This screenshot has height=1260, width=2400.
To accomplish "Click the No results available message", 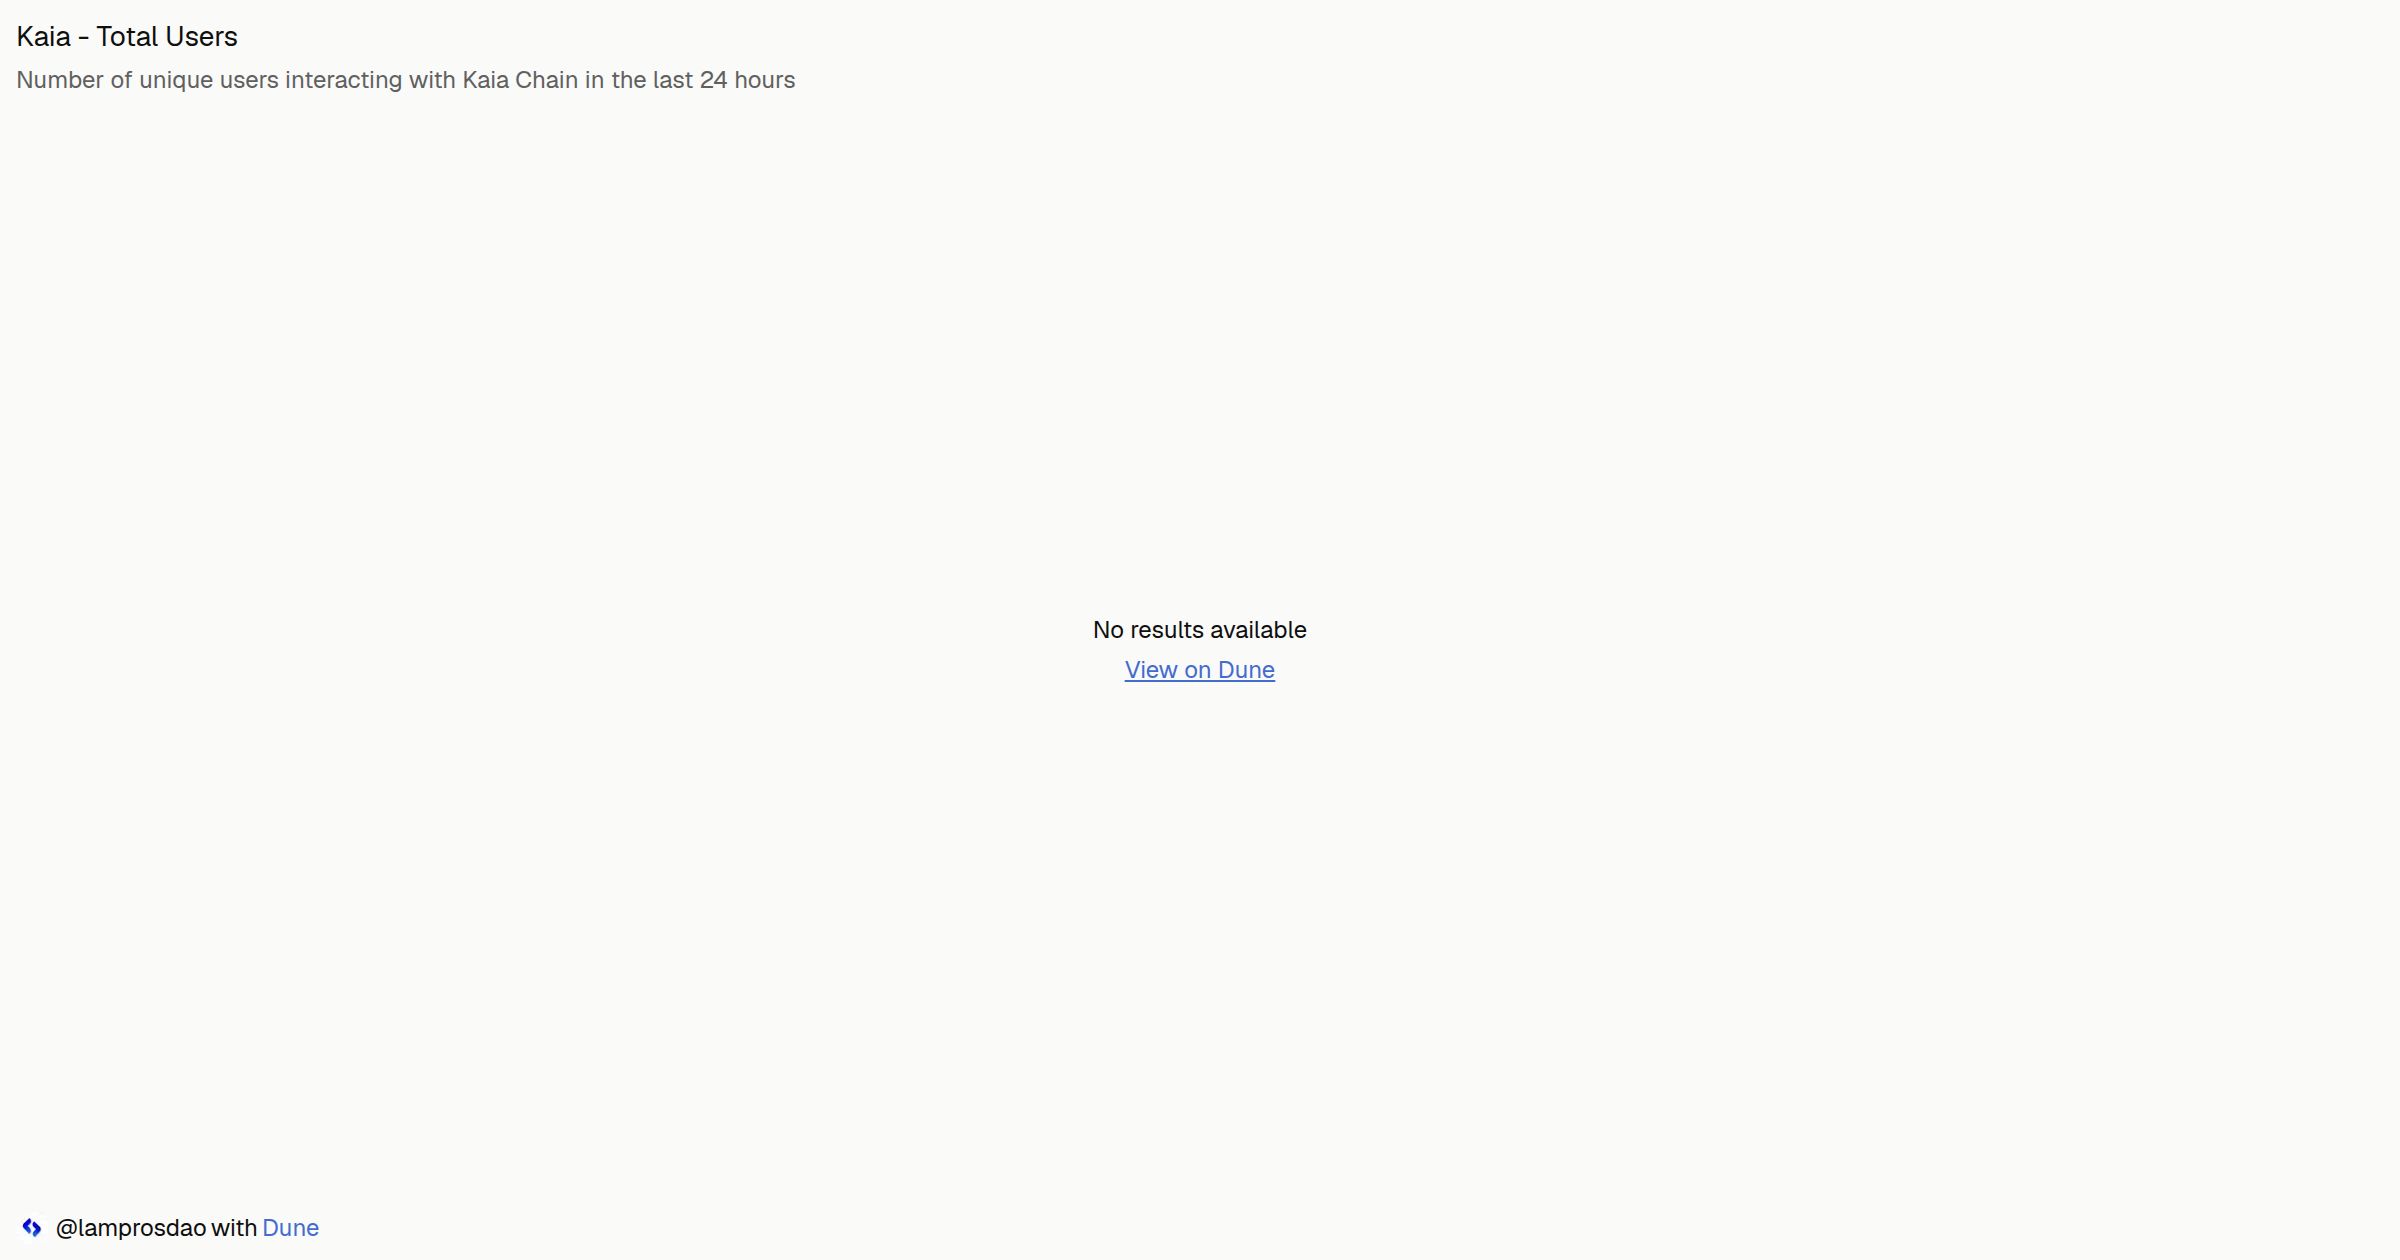I will [1199, 630].
